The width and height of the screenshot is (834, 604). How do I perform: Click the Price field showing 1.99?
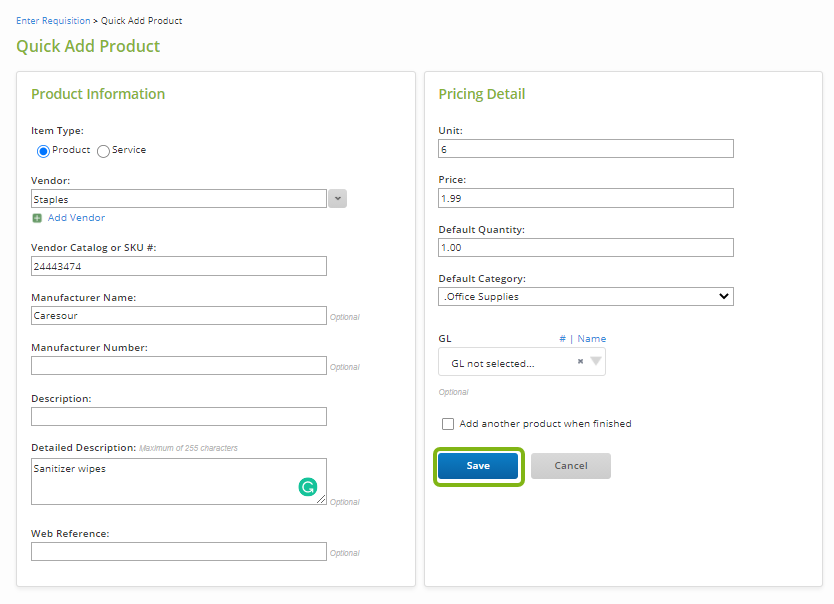[586, 198]
